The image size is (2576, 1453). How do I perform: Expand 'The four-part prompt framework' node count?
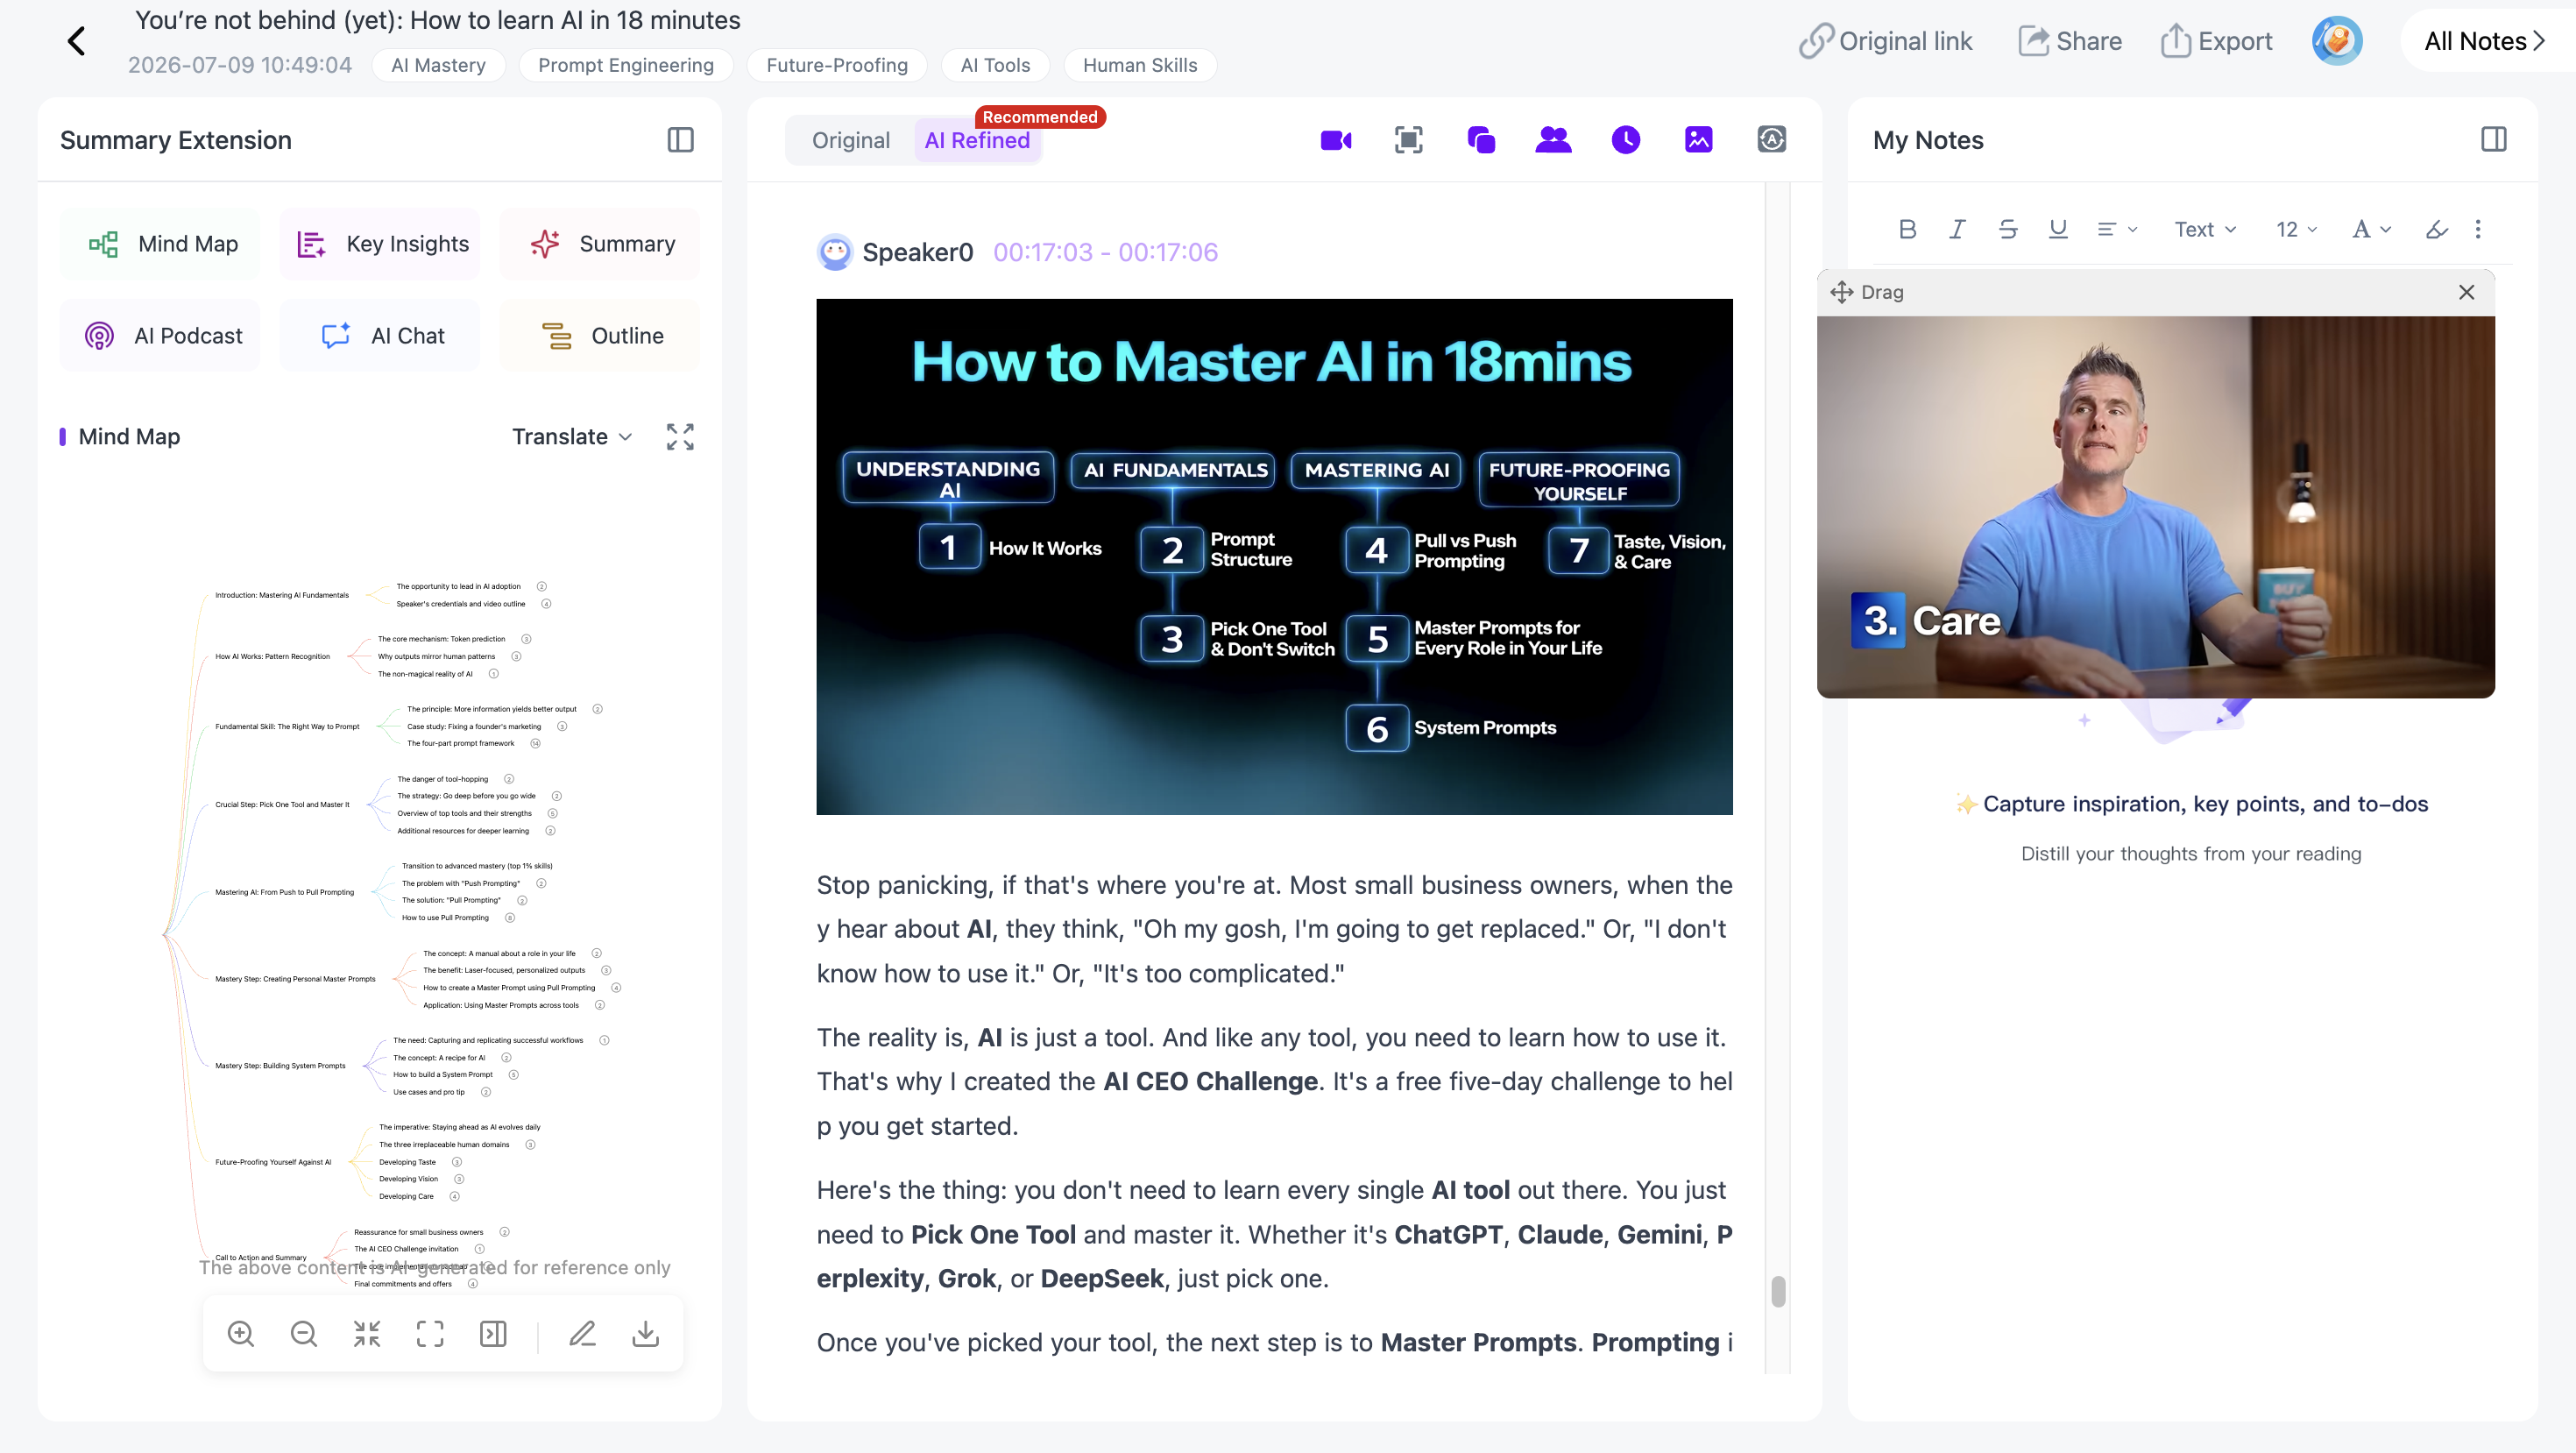tap(535, 743)
